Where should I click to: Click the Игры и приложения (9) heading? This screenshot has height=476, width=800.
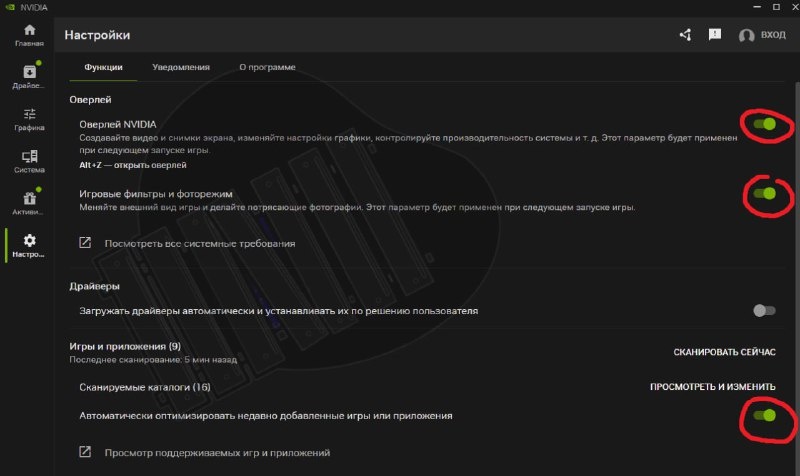[x=125, y=346]
